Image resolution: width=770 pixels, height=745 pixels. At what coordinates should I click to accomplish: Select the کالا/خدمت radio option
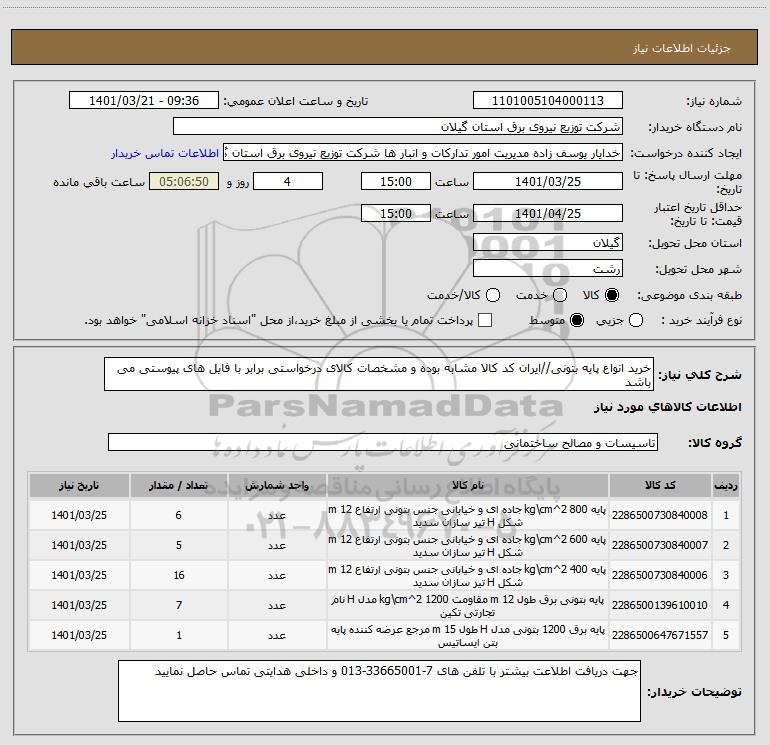point(493,295)
